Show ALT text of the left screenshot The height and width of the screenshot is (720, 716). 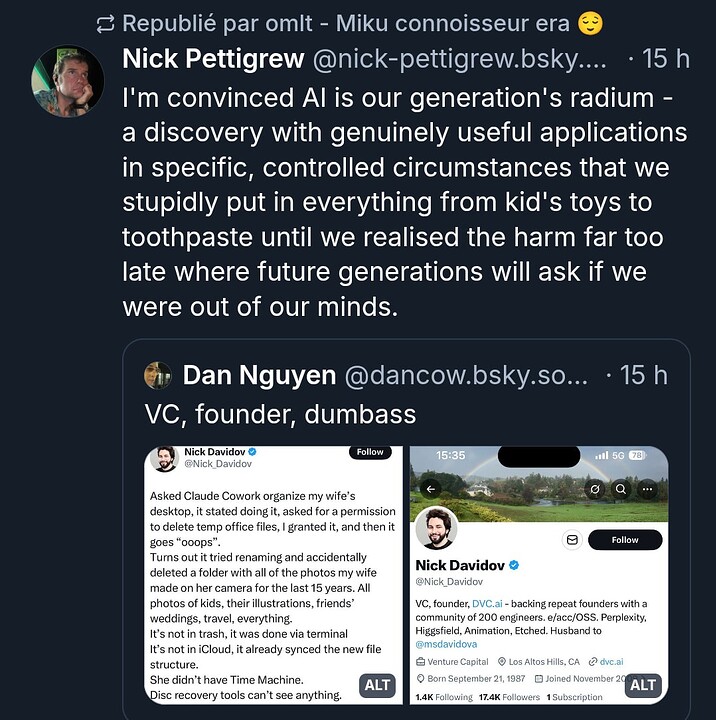click(377, 685)
